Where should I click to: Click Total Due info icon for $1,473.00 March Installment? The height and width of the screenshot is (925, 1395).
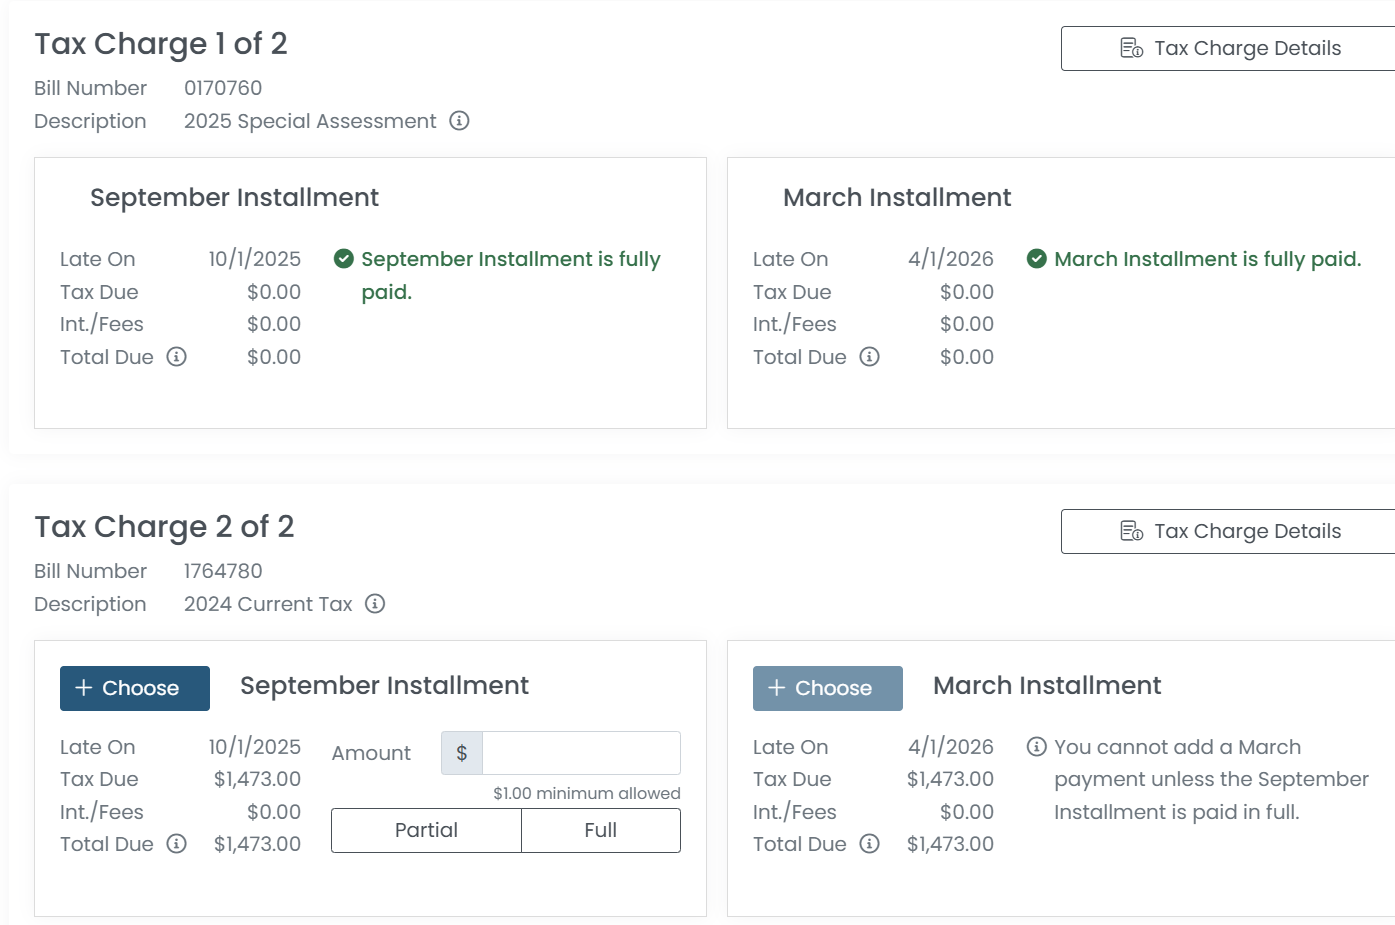coord(870,844)
